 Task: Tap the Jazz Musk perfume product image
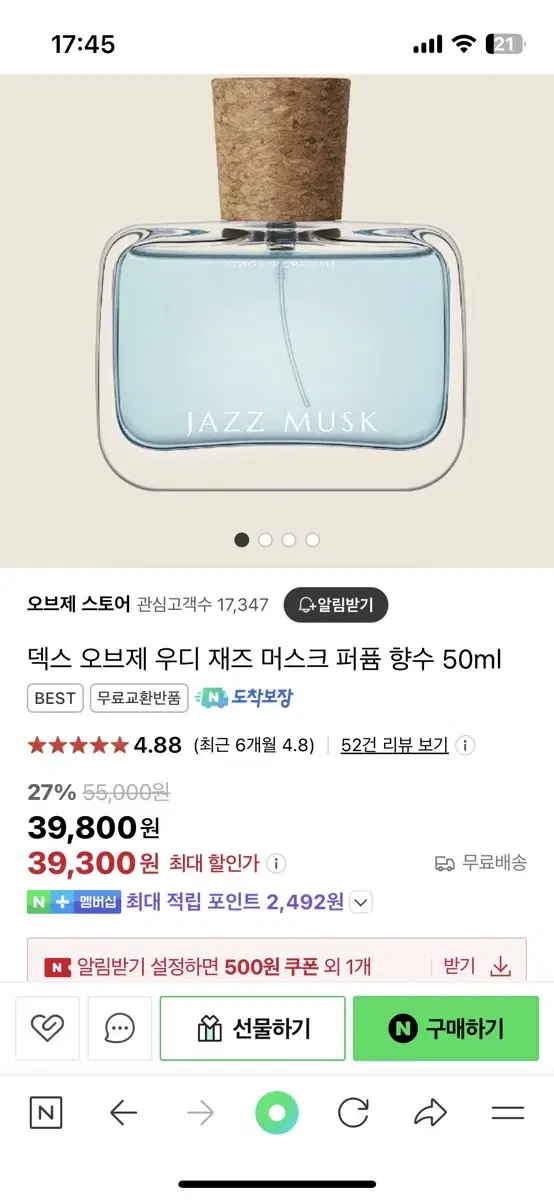(x=277, y=284)
